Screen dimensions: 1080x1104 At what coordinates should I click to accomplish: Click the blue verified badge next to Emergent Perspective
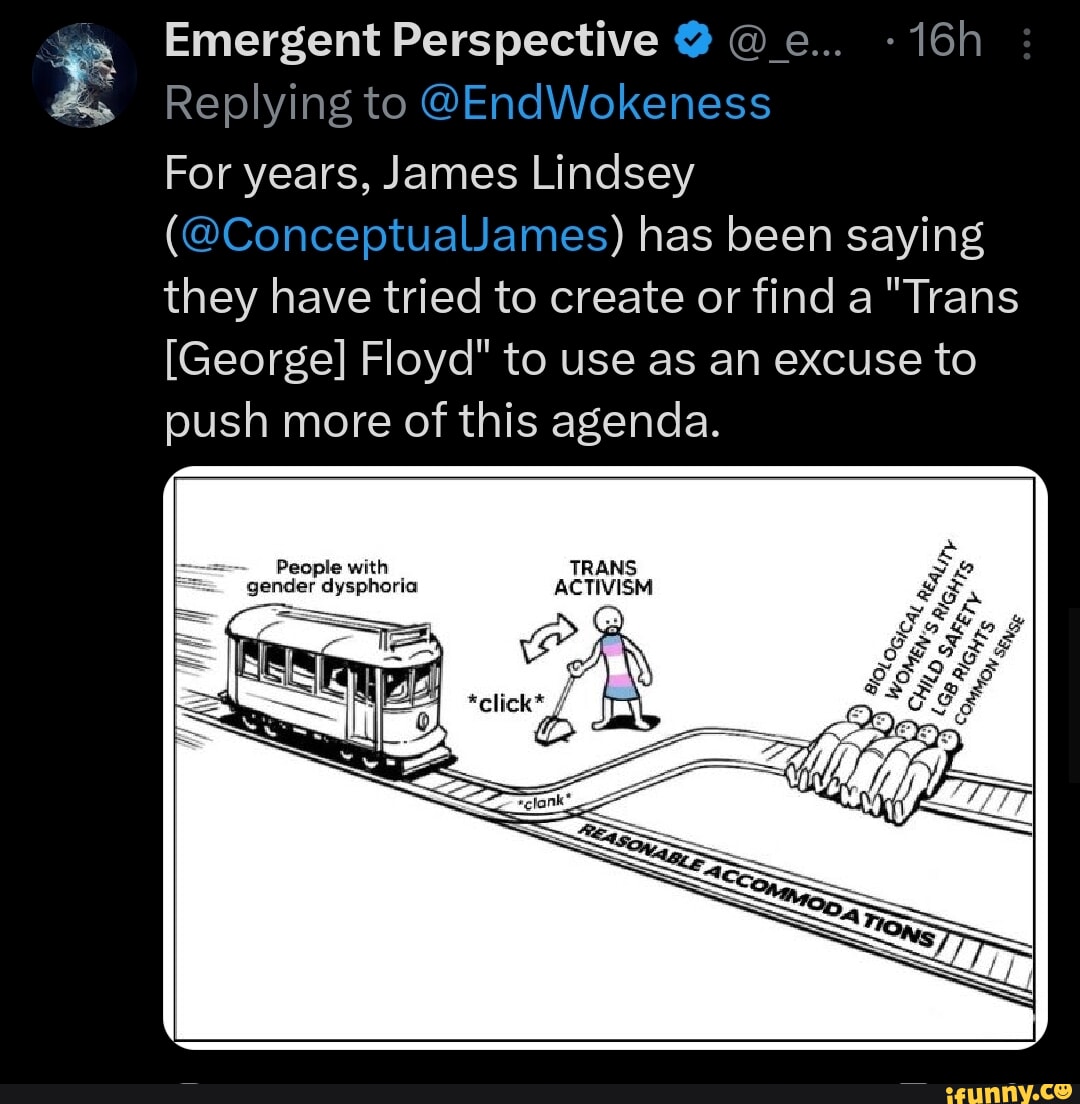[x=693, y=39]
